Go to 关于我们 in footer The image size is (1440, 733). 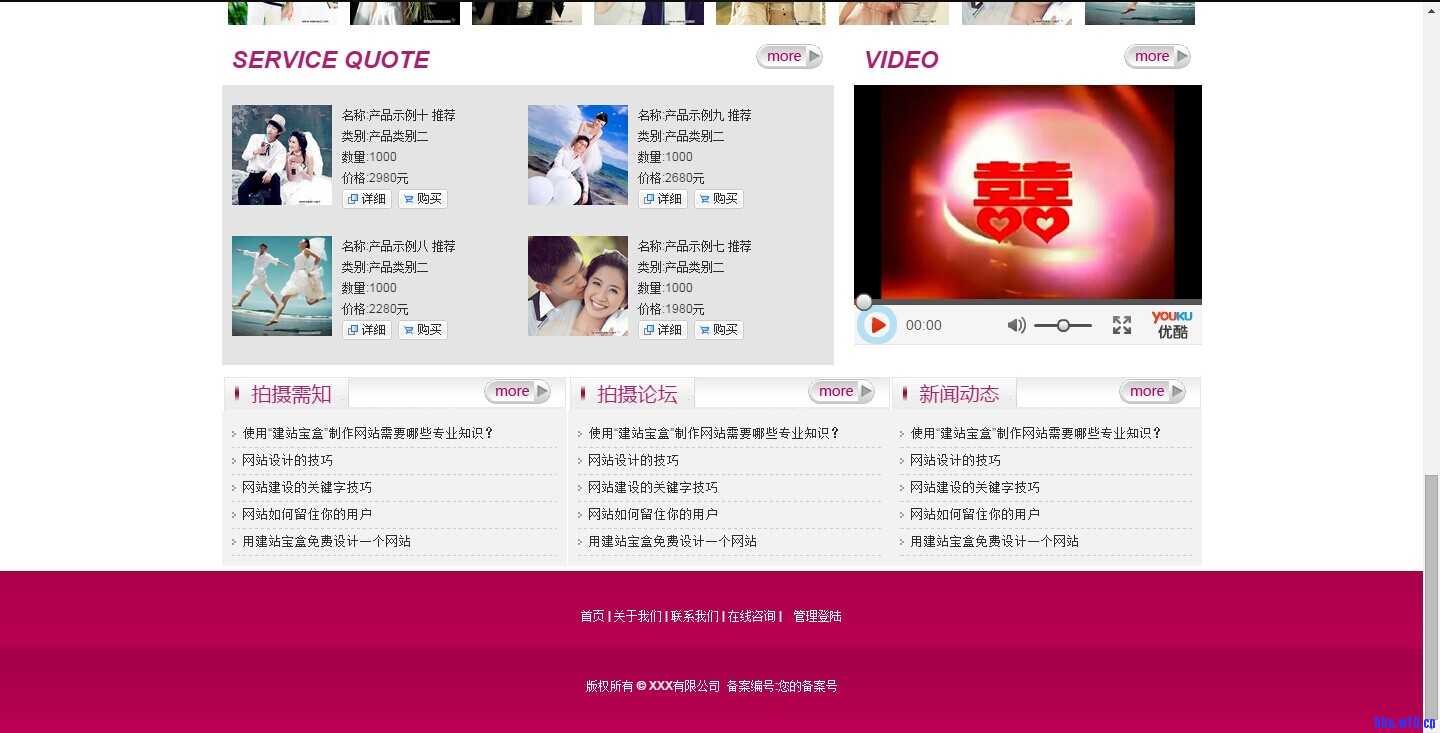pos(637,616)
